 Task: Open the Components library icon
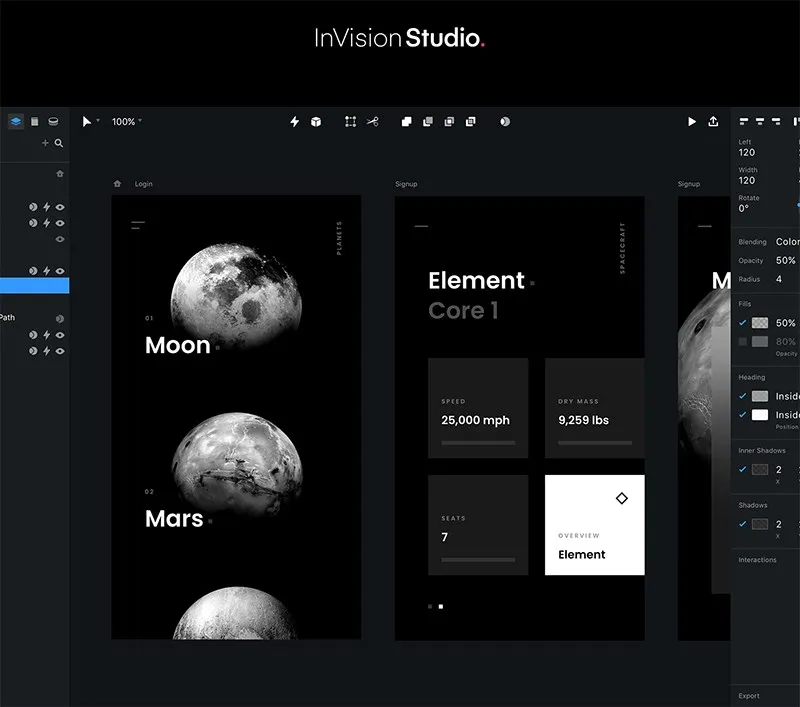pyautogui.click(x=52, y=121)
